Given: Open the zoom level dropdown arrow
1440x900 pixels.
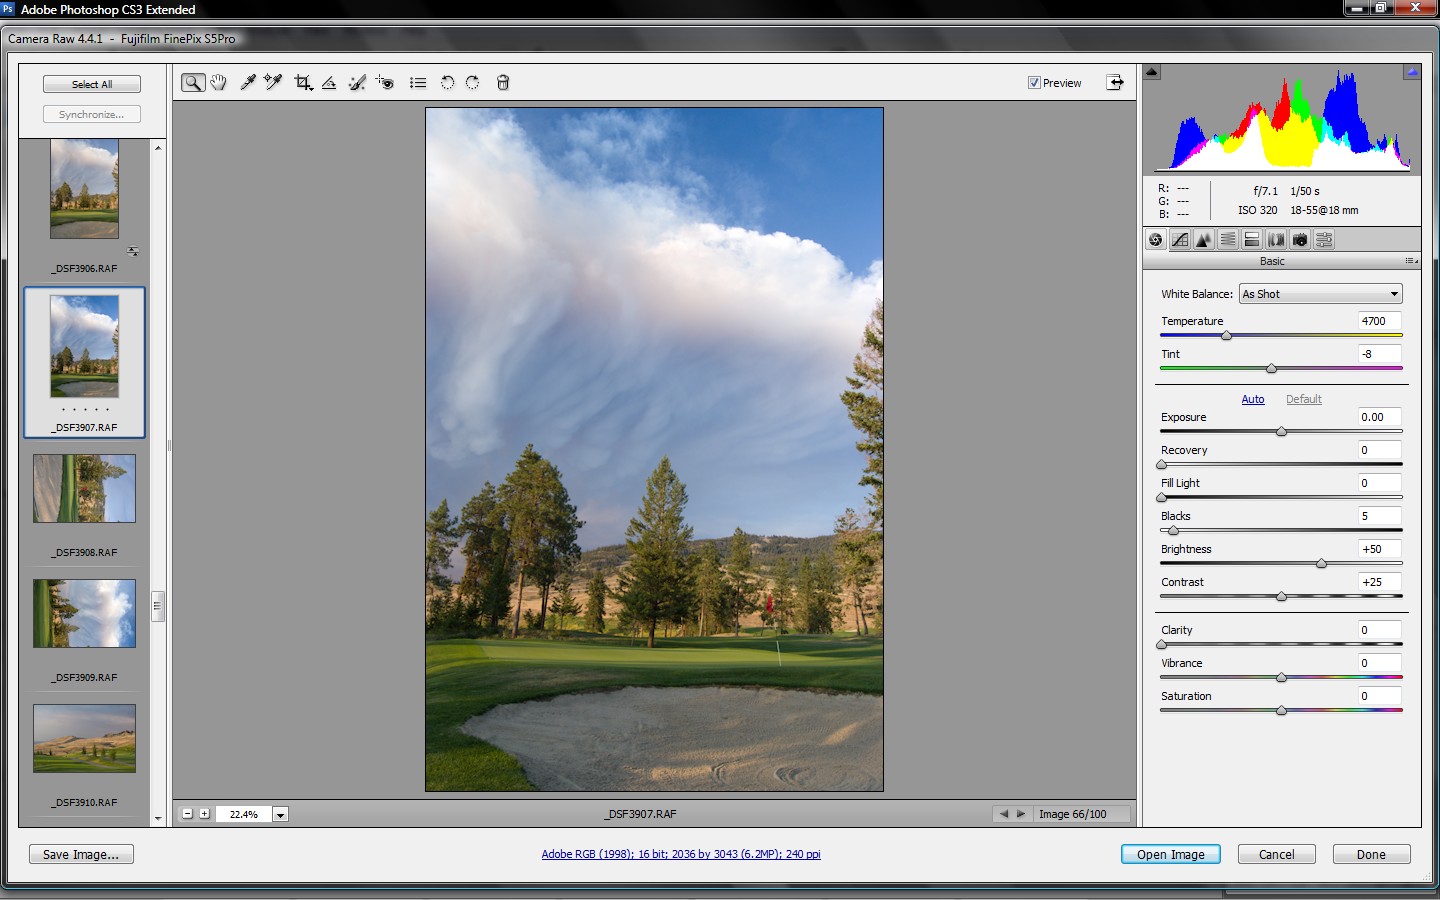Looking at the screenshot, I should point(281,815).
